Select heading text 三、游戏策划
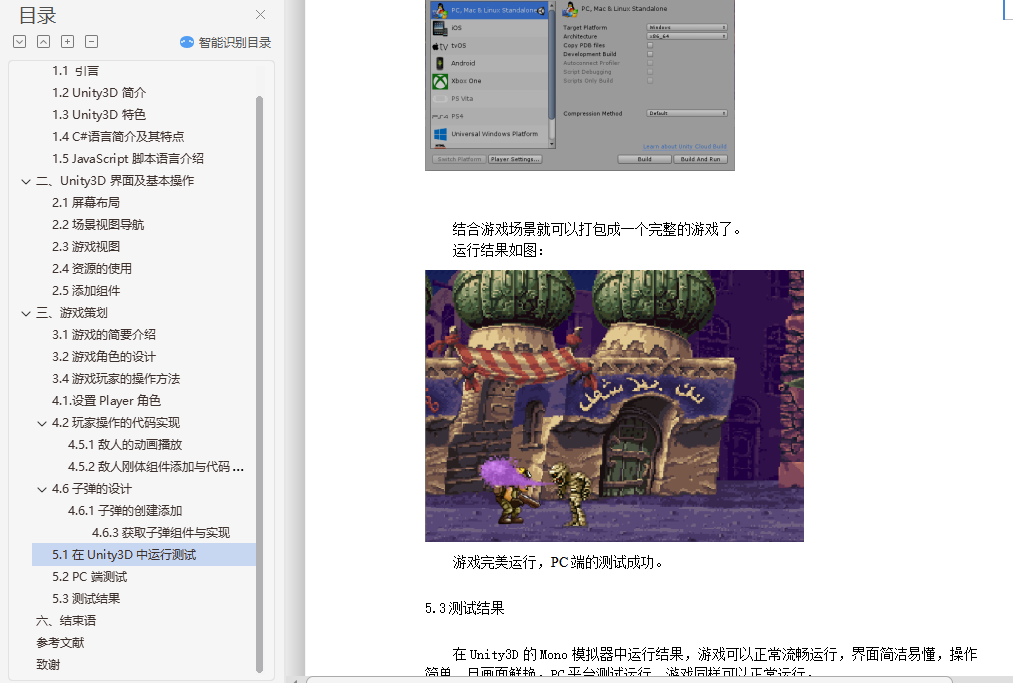The width and height of the screenshot is (1013, 683). pyautogui.click(x=72, y=313)
